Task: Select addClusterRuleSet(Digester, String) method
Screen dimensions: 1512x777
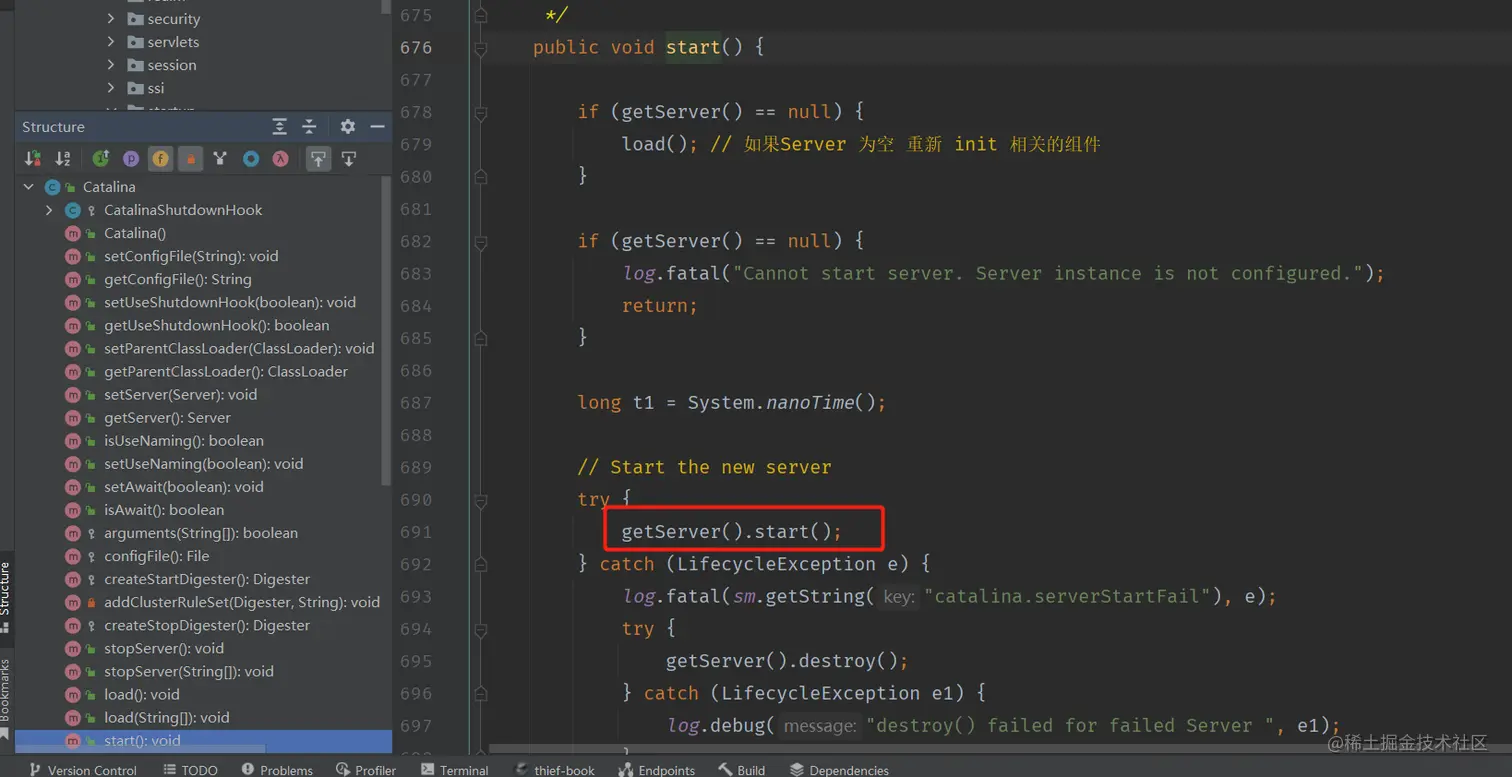Action: point(242,601)
